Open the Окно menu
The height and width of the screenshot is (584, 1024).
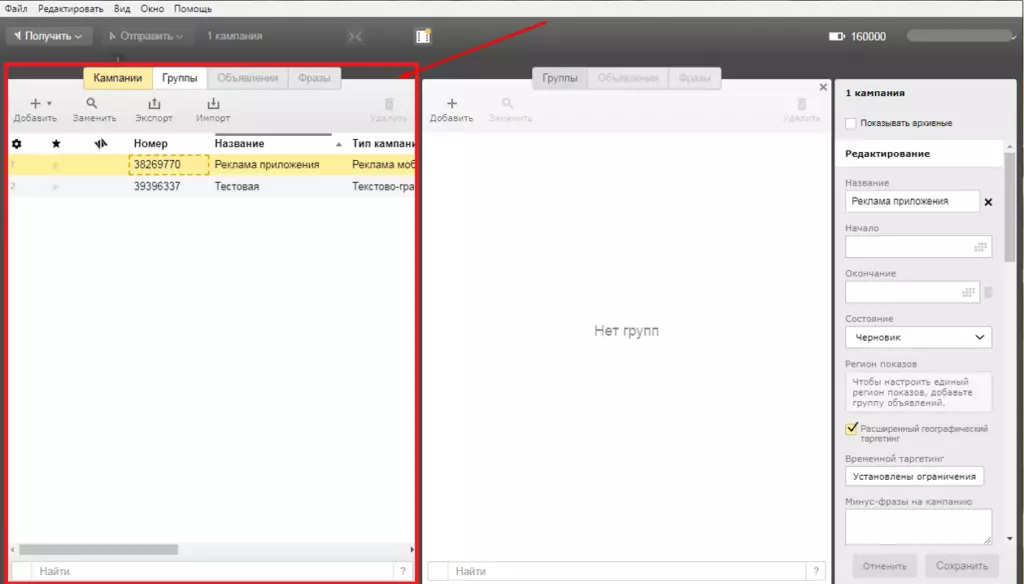pos(152,8)
